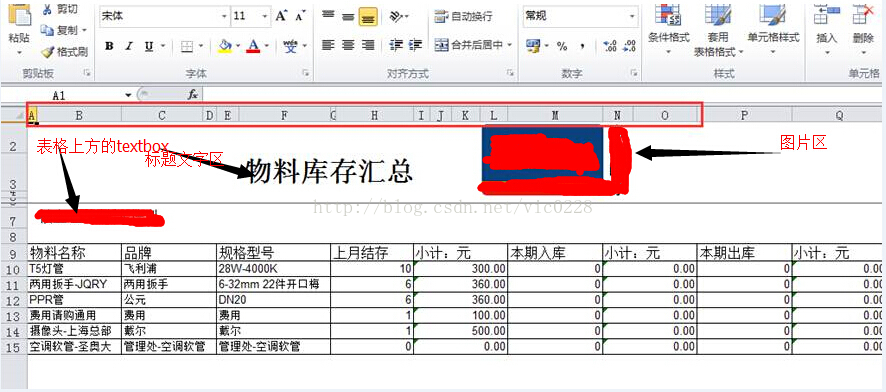This screenshot has width=886, height=392.
Task: Toggle underline formatting (U)
Action: (149, 46)
